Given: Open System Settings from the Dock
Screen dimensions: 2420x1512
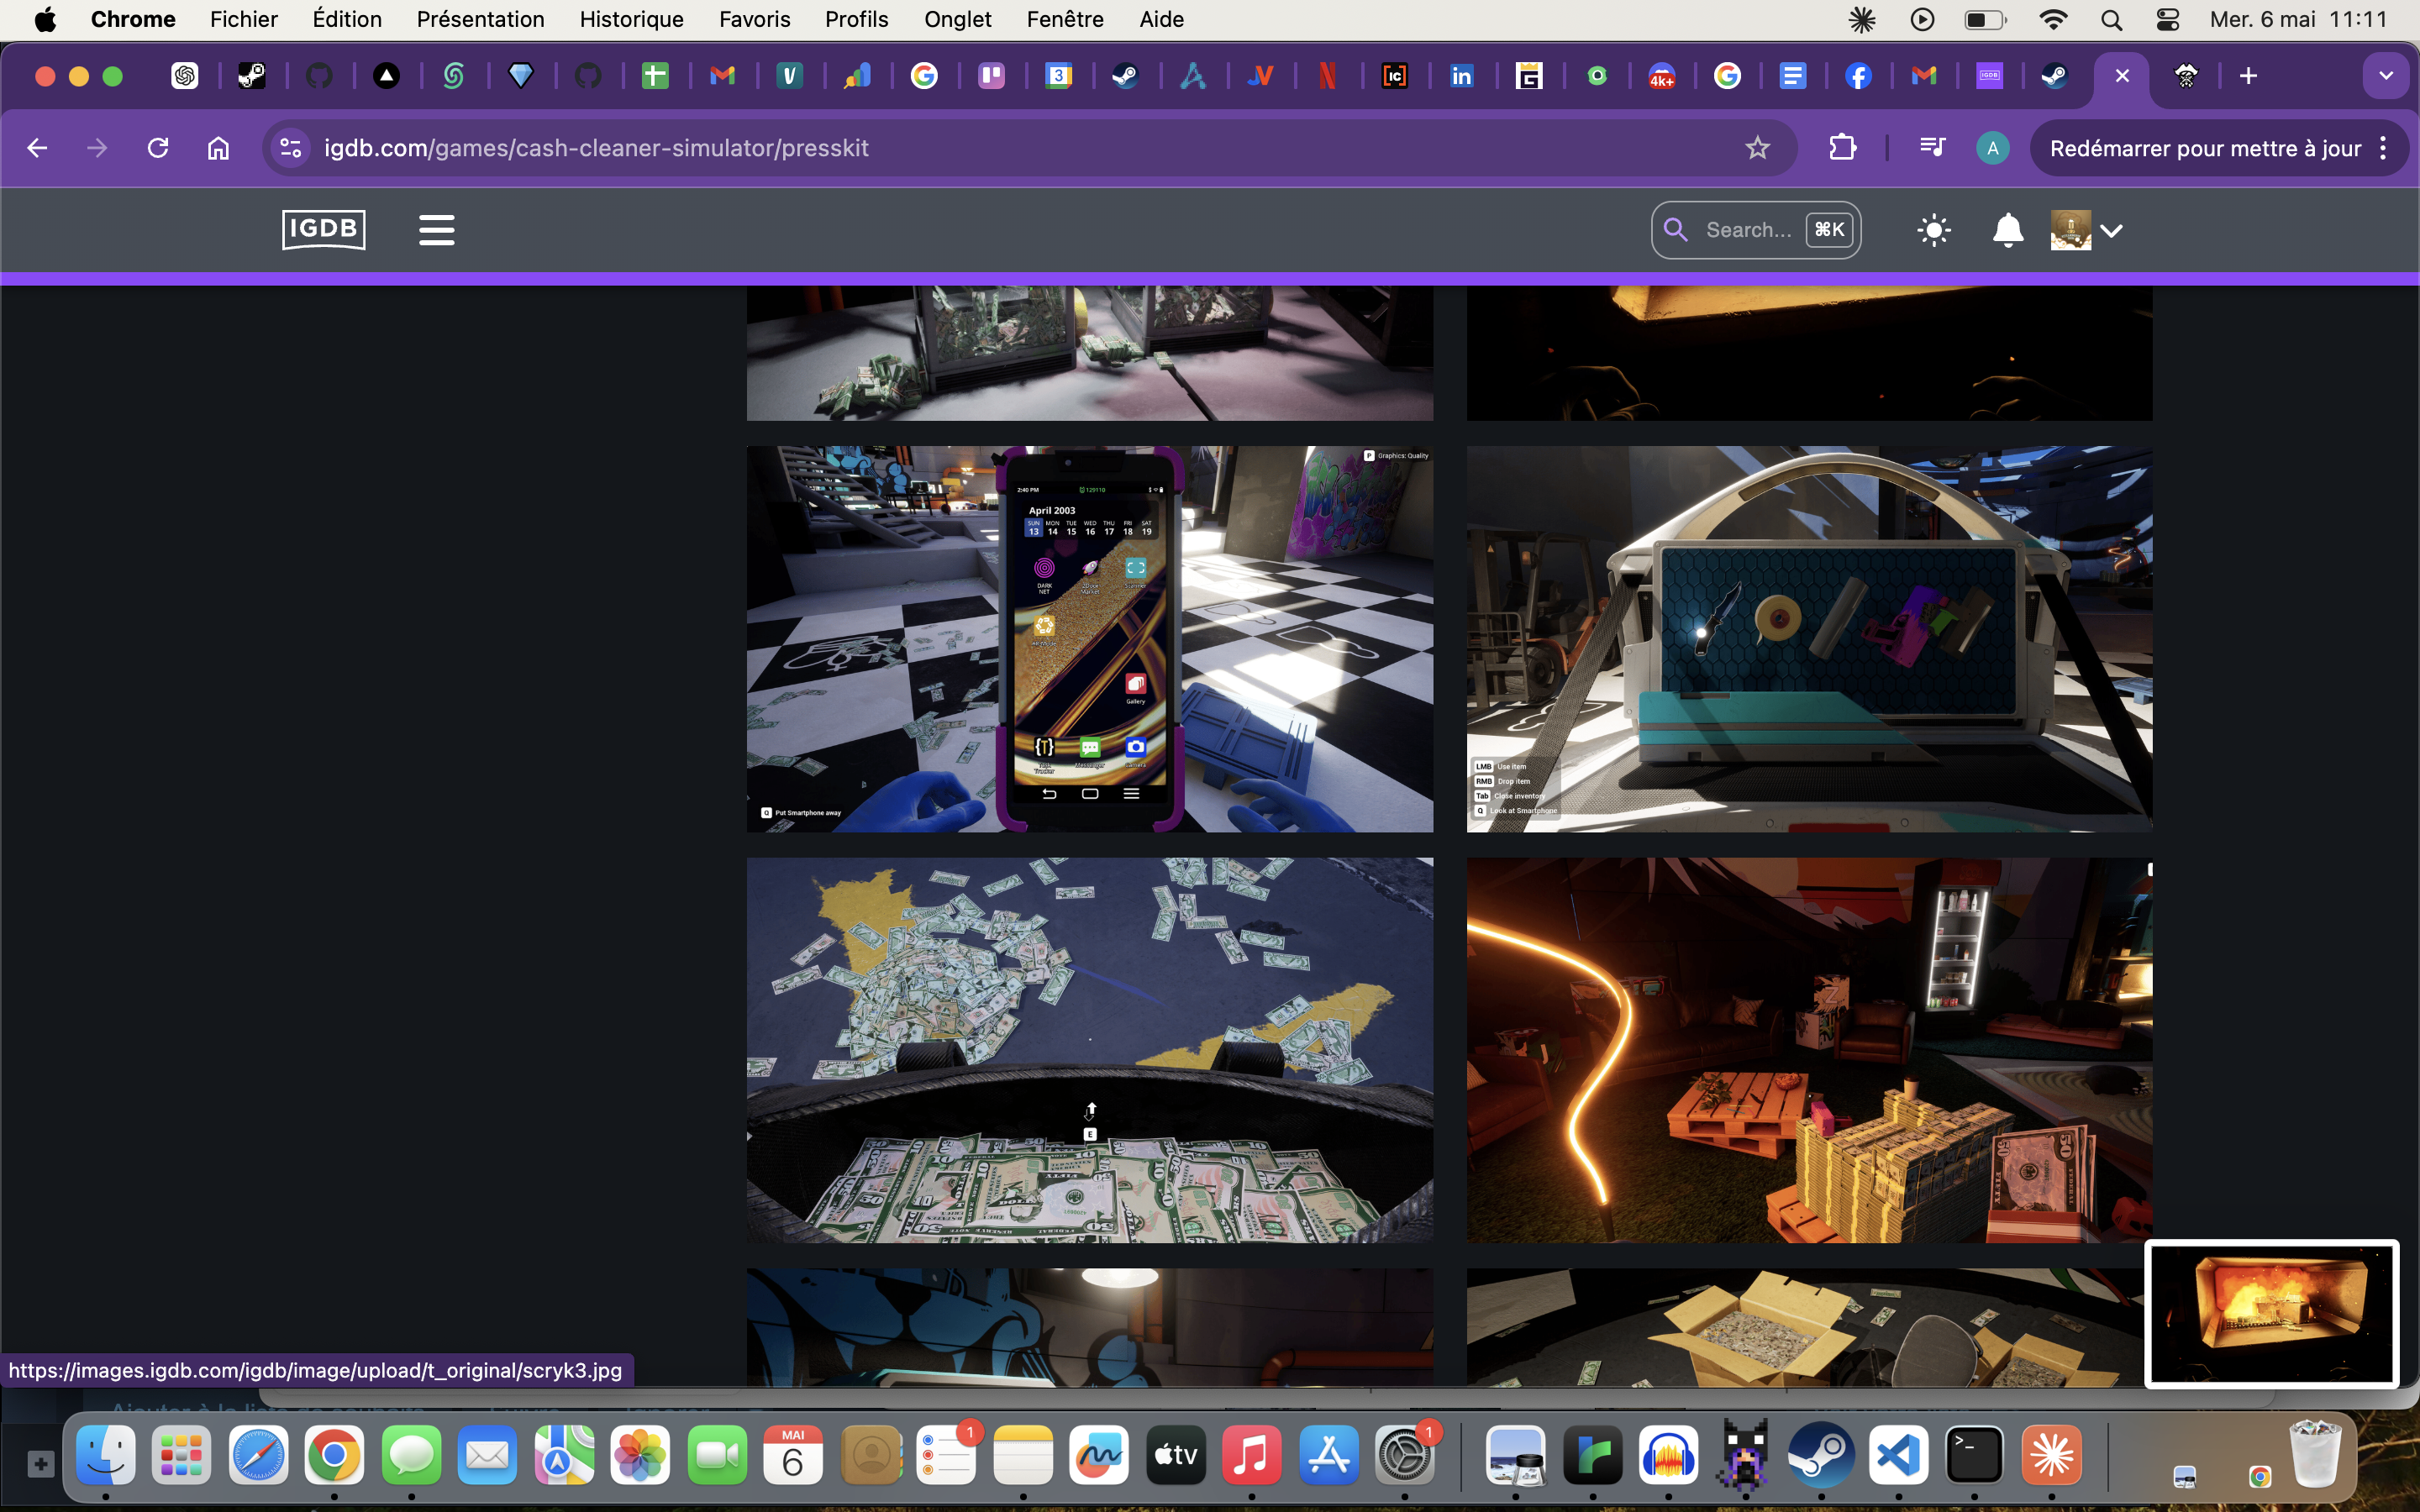Looking at the screenshot, I should click(1404, 1455).
